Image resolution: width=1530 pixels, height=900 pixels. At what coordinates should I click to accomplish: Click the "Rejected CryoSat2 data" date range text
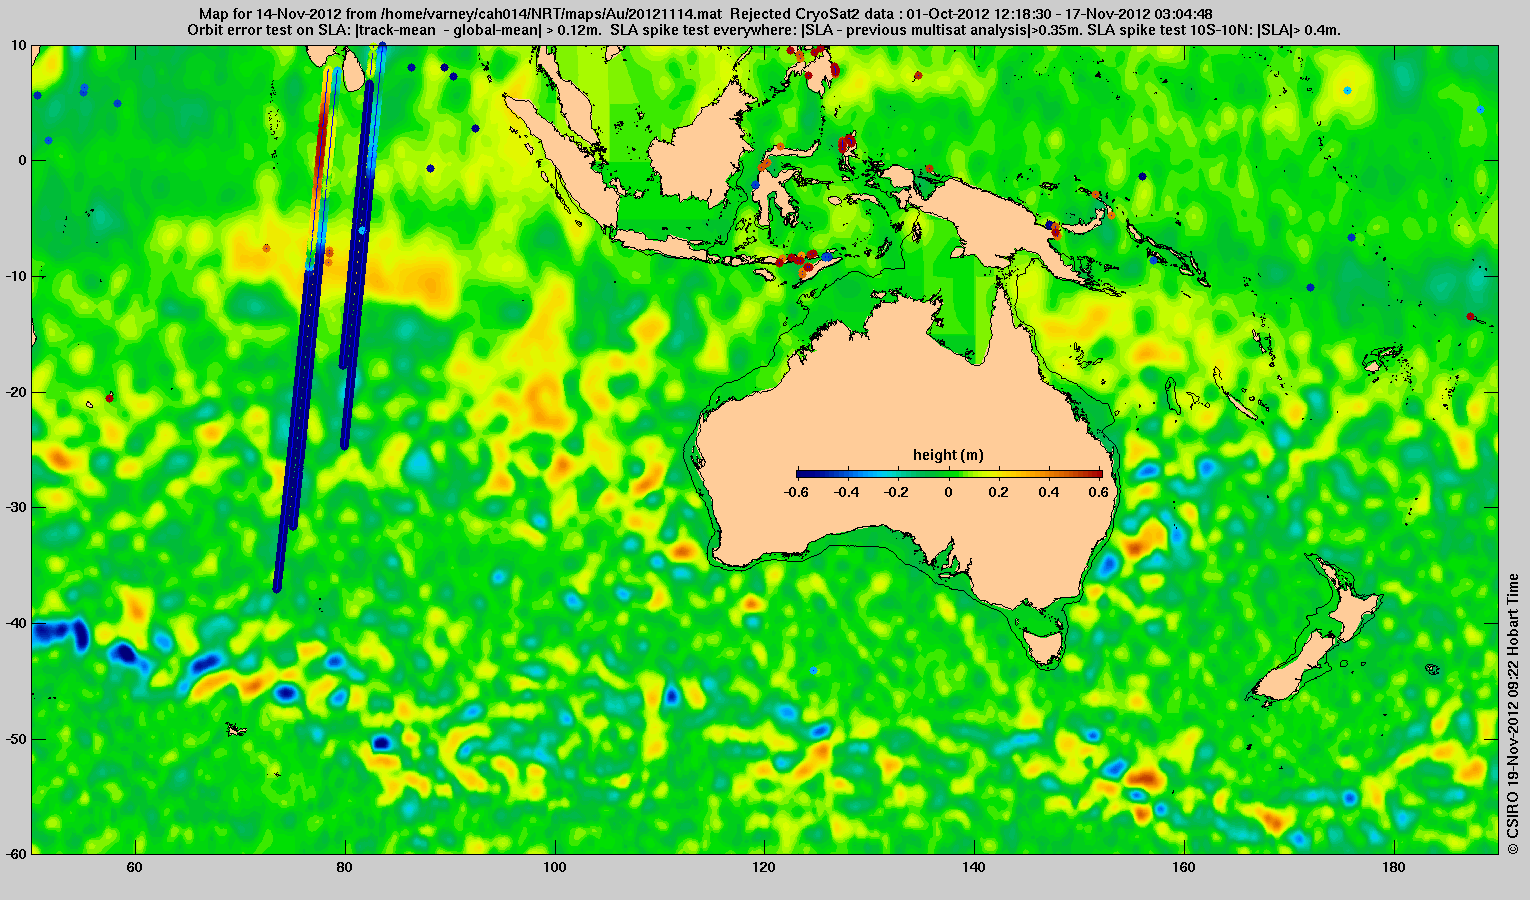pos(973,15)
